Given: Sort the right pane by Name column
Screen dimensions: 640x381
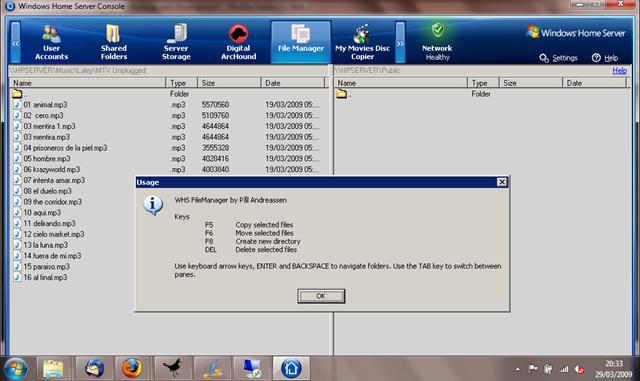Looking at the screenshot, I should [401, 83].
